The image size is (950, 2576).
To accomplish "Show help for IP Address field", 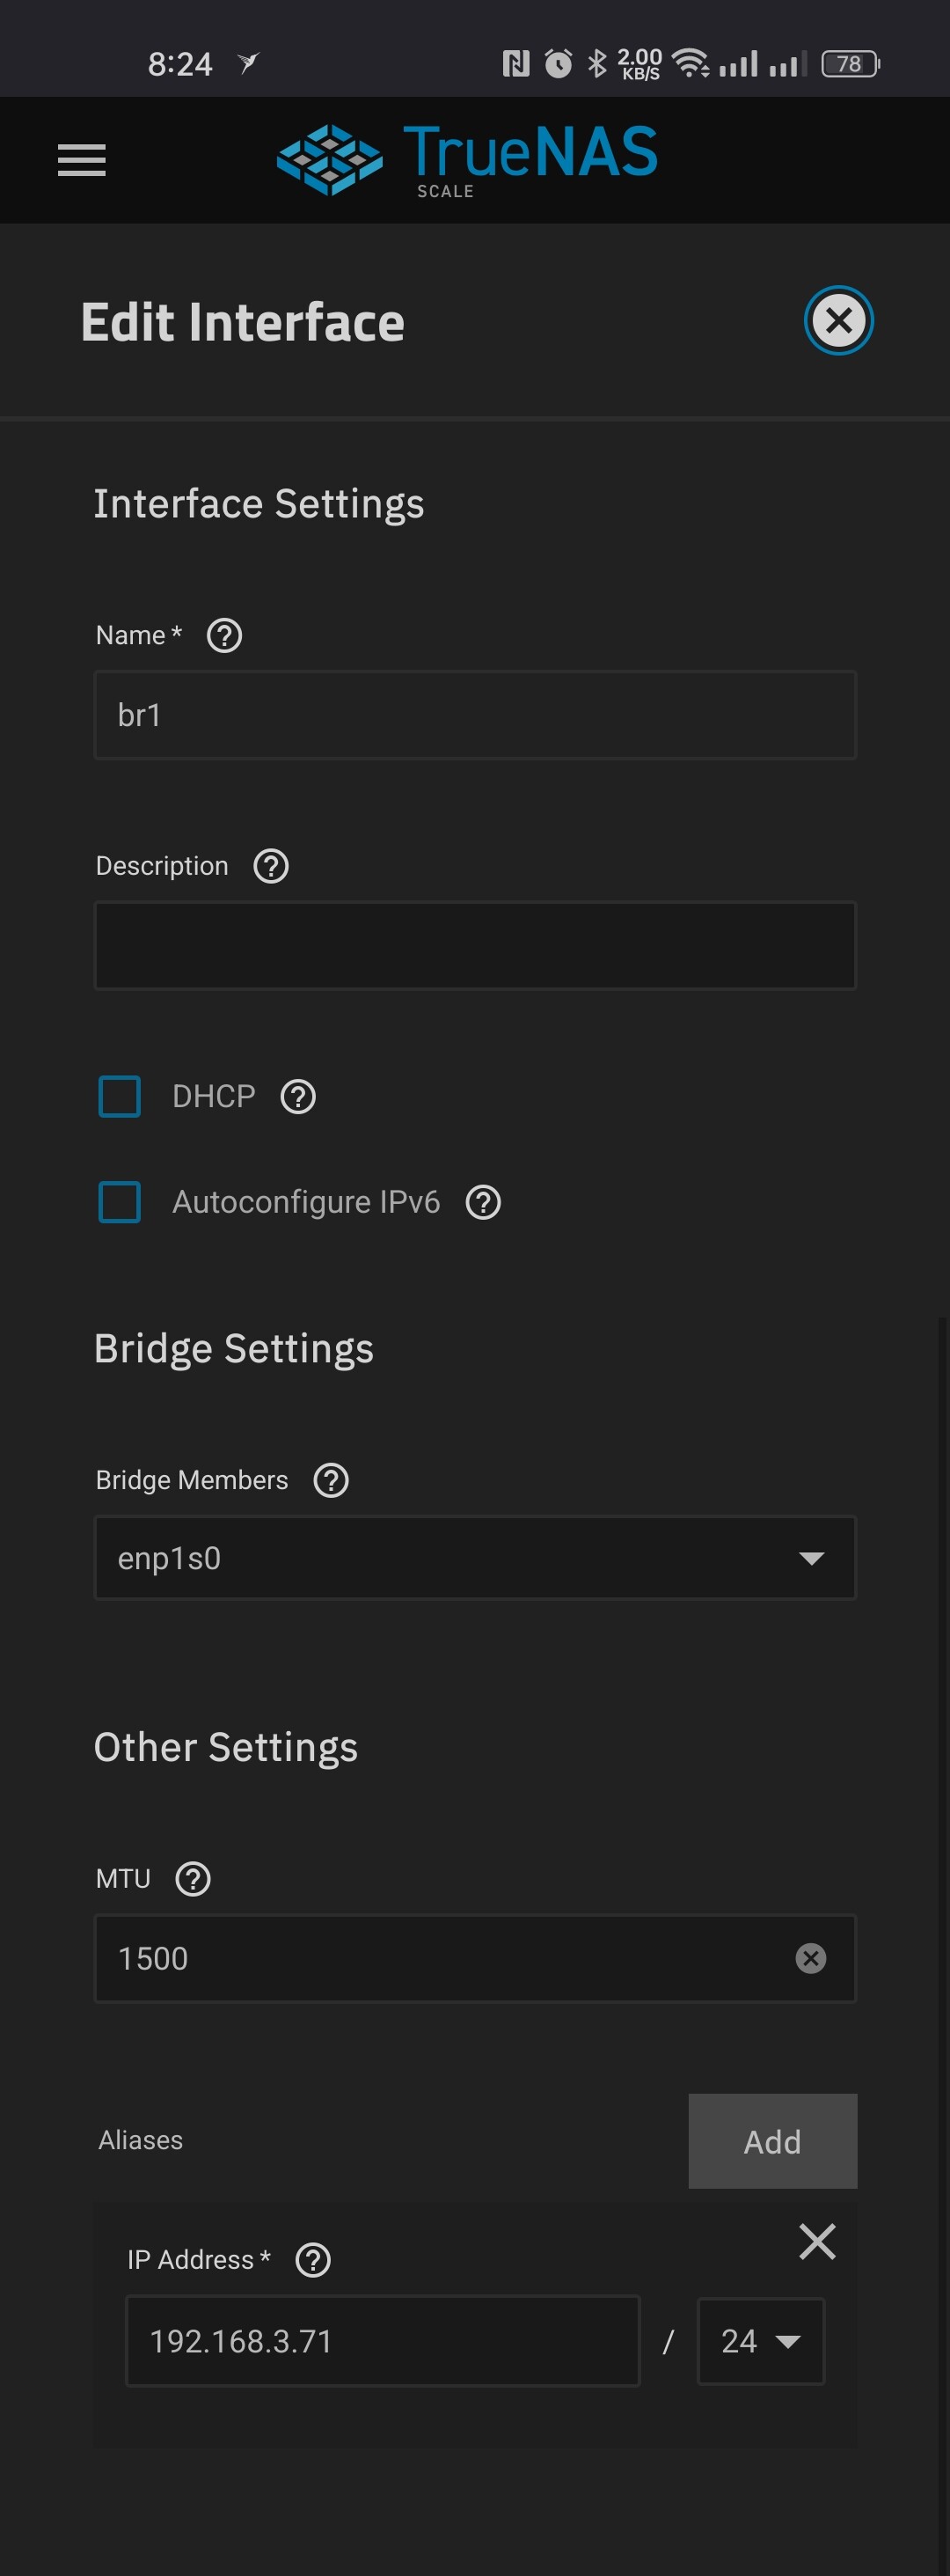I will [313, 2260].
